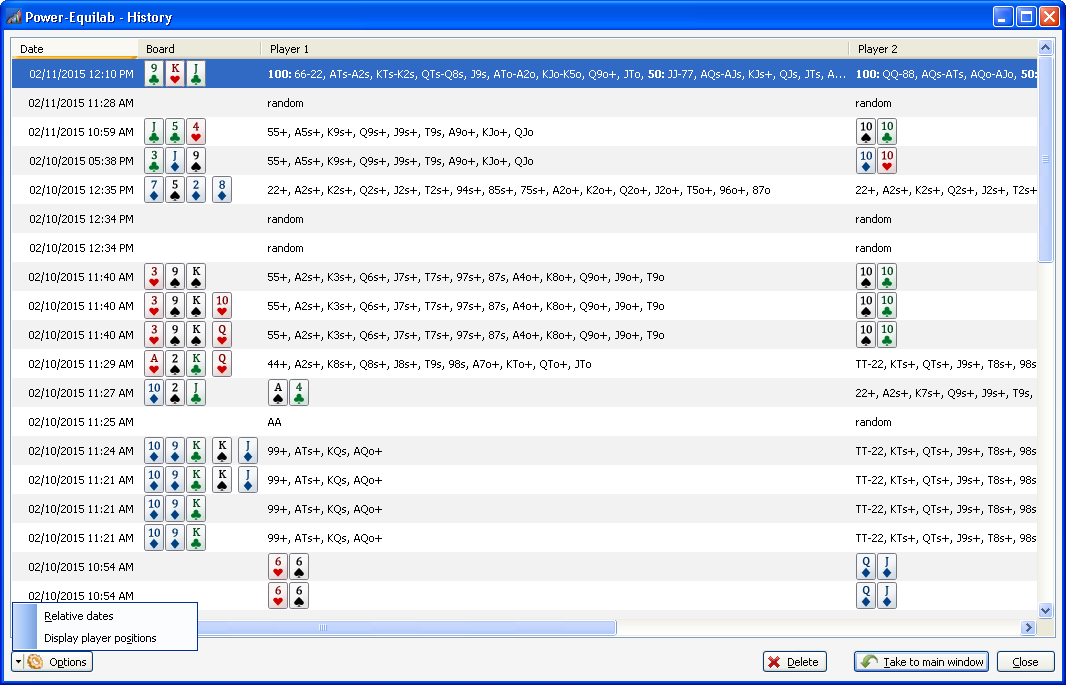The width and height of the screenshot is (1066, 685).
Task: Click the 10 of spades in Player 2 at 10:59 AM
Action: pyautogui.click(x=866, y=132)
